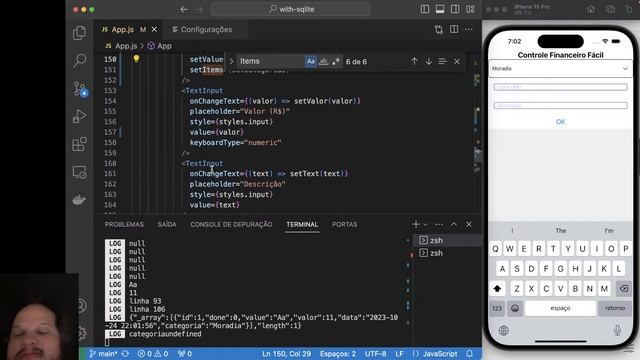
Task: Toggle Use Regular Expression in find widget
Action: (336, 61)
